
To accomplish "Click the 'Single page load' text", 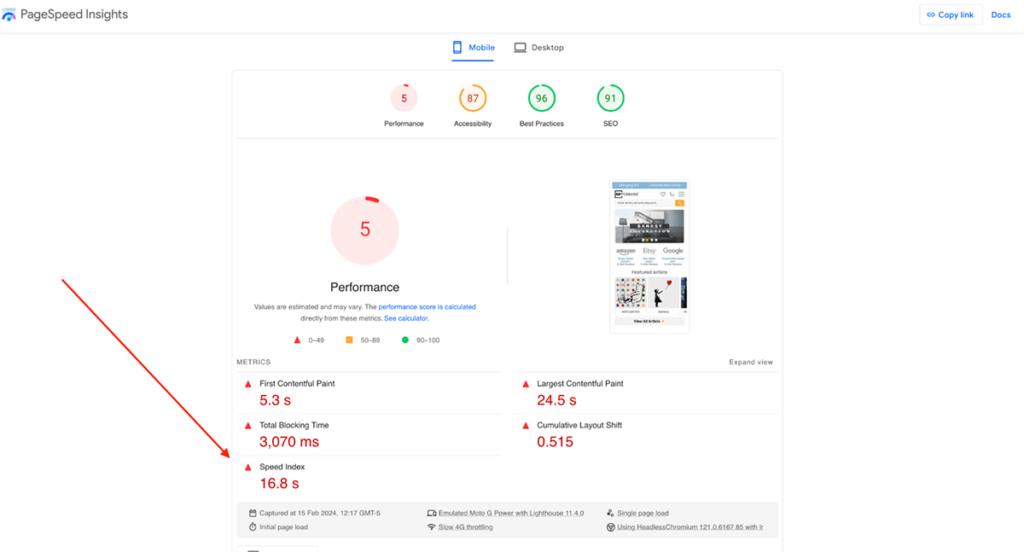I will tap(643, 513).
